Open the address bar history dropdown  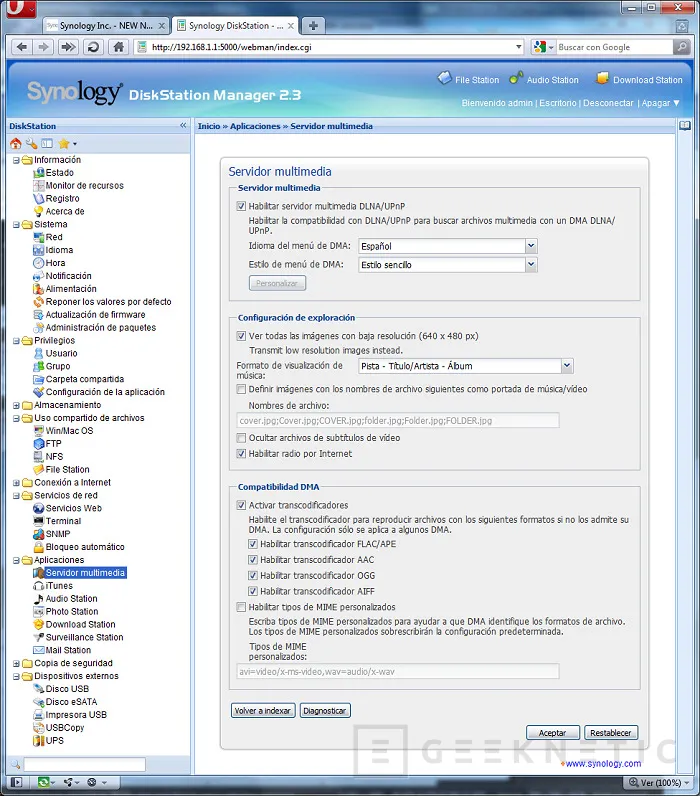coord(519,47)
